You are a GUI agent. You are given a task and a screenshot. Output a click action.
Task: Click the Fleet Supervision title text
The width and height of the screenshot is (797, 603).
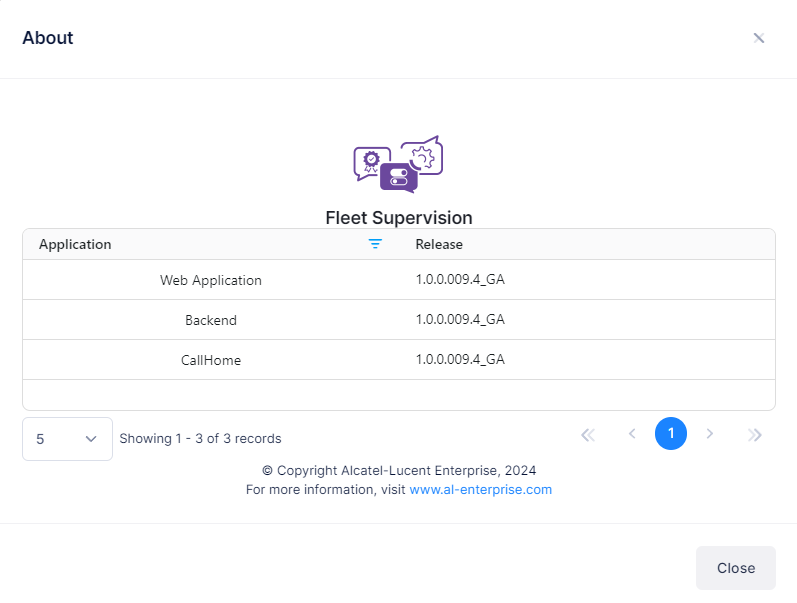point(399,217)
